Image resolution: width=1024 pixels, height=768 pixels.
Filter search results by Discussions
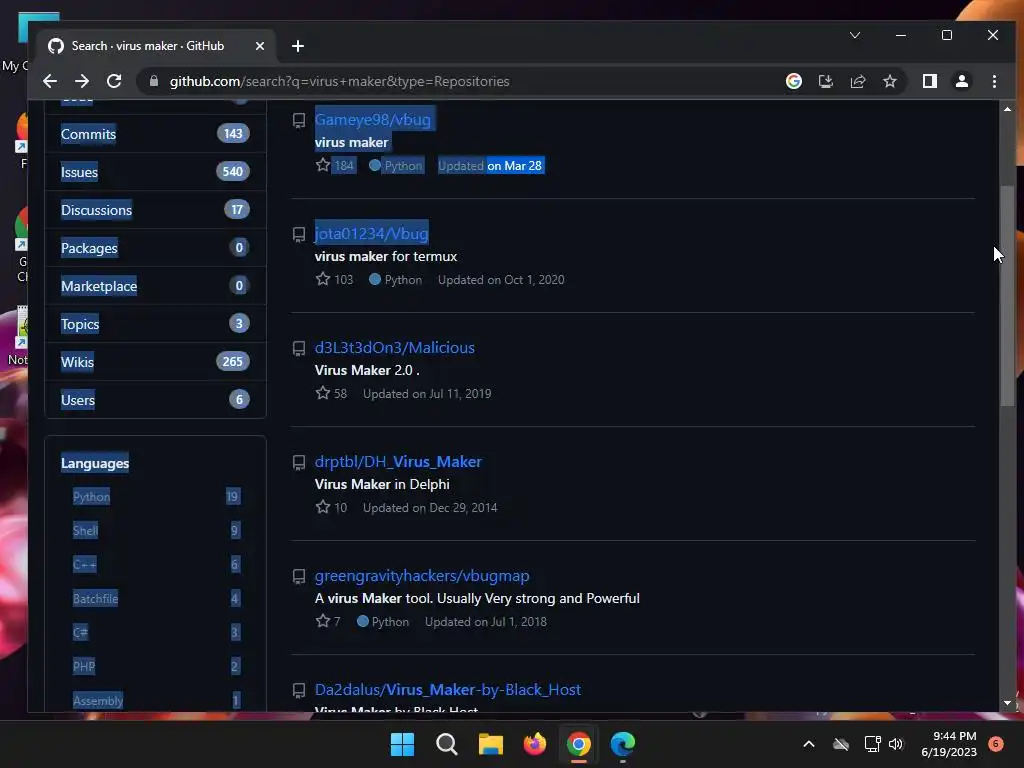[155, 210]
